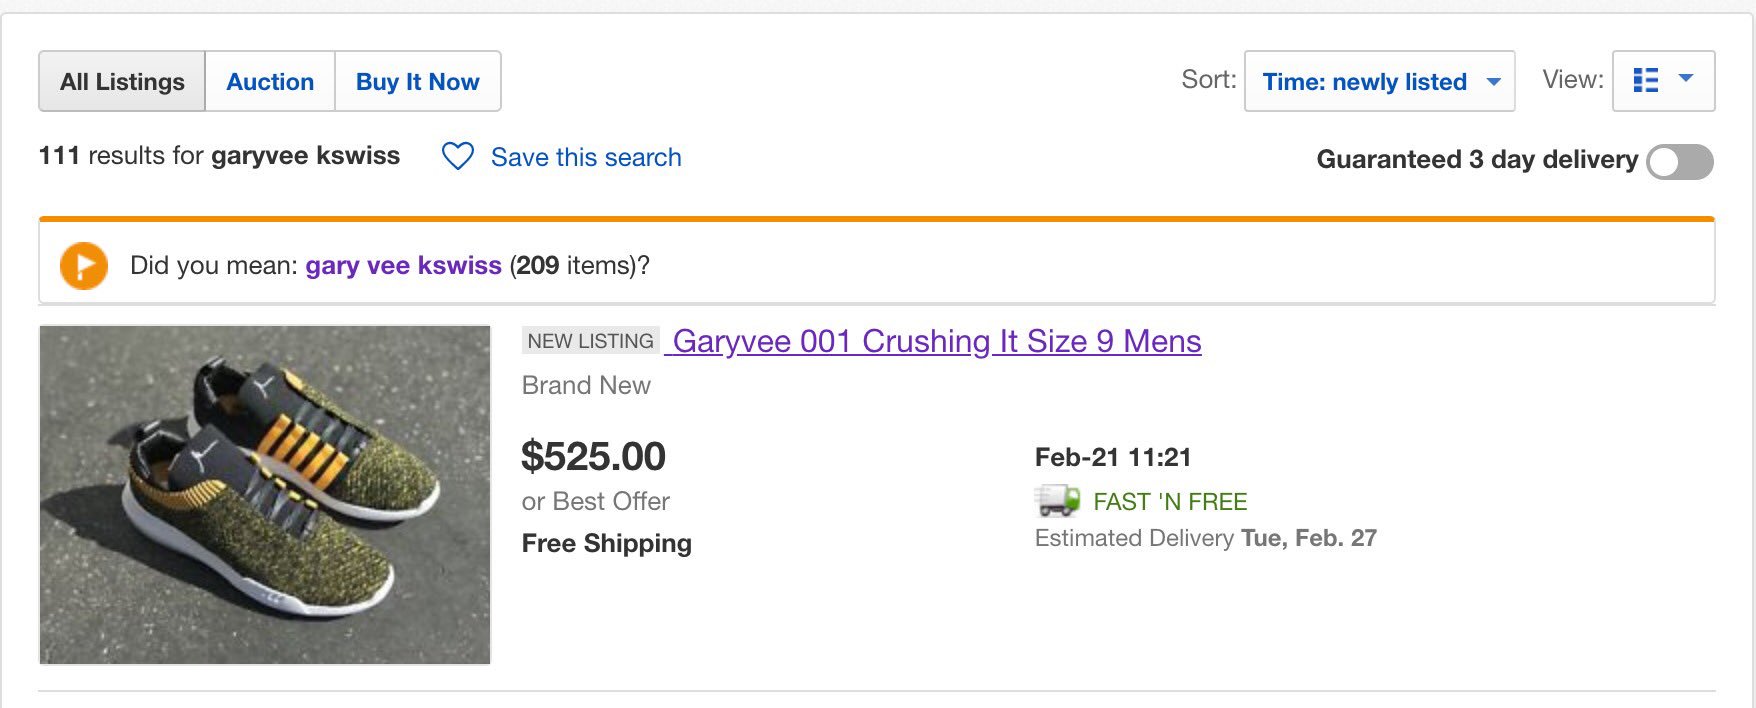Switch to the Buy It Now tab

[x=418, y=81]
